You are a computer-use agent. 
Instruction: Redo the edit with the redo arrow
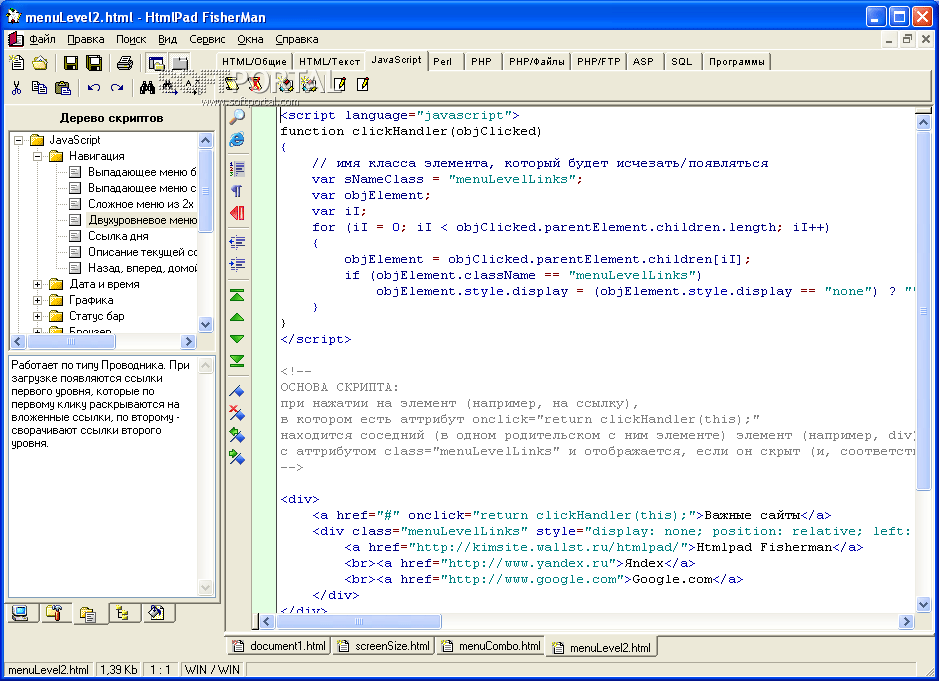(x=117, y=87)
